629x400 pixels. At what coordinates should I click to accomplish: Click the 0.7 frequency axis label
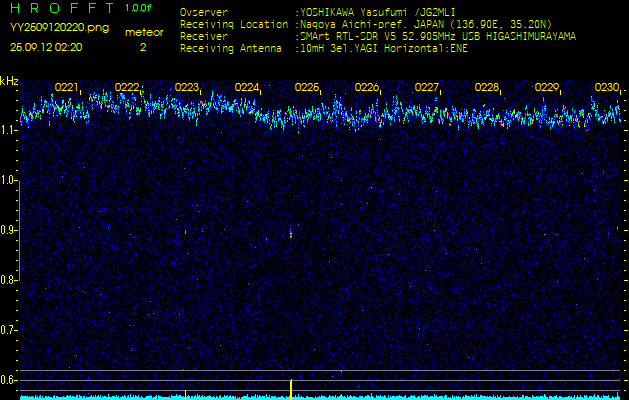(9, 329)
